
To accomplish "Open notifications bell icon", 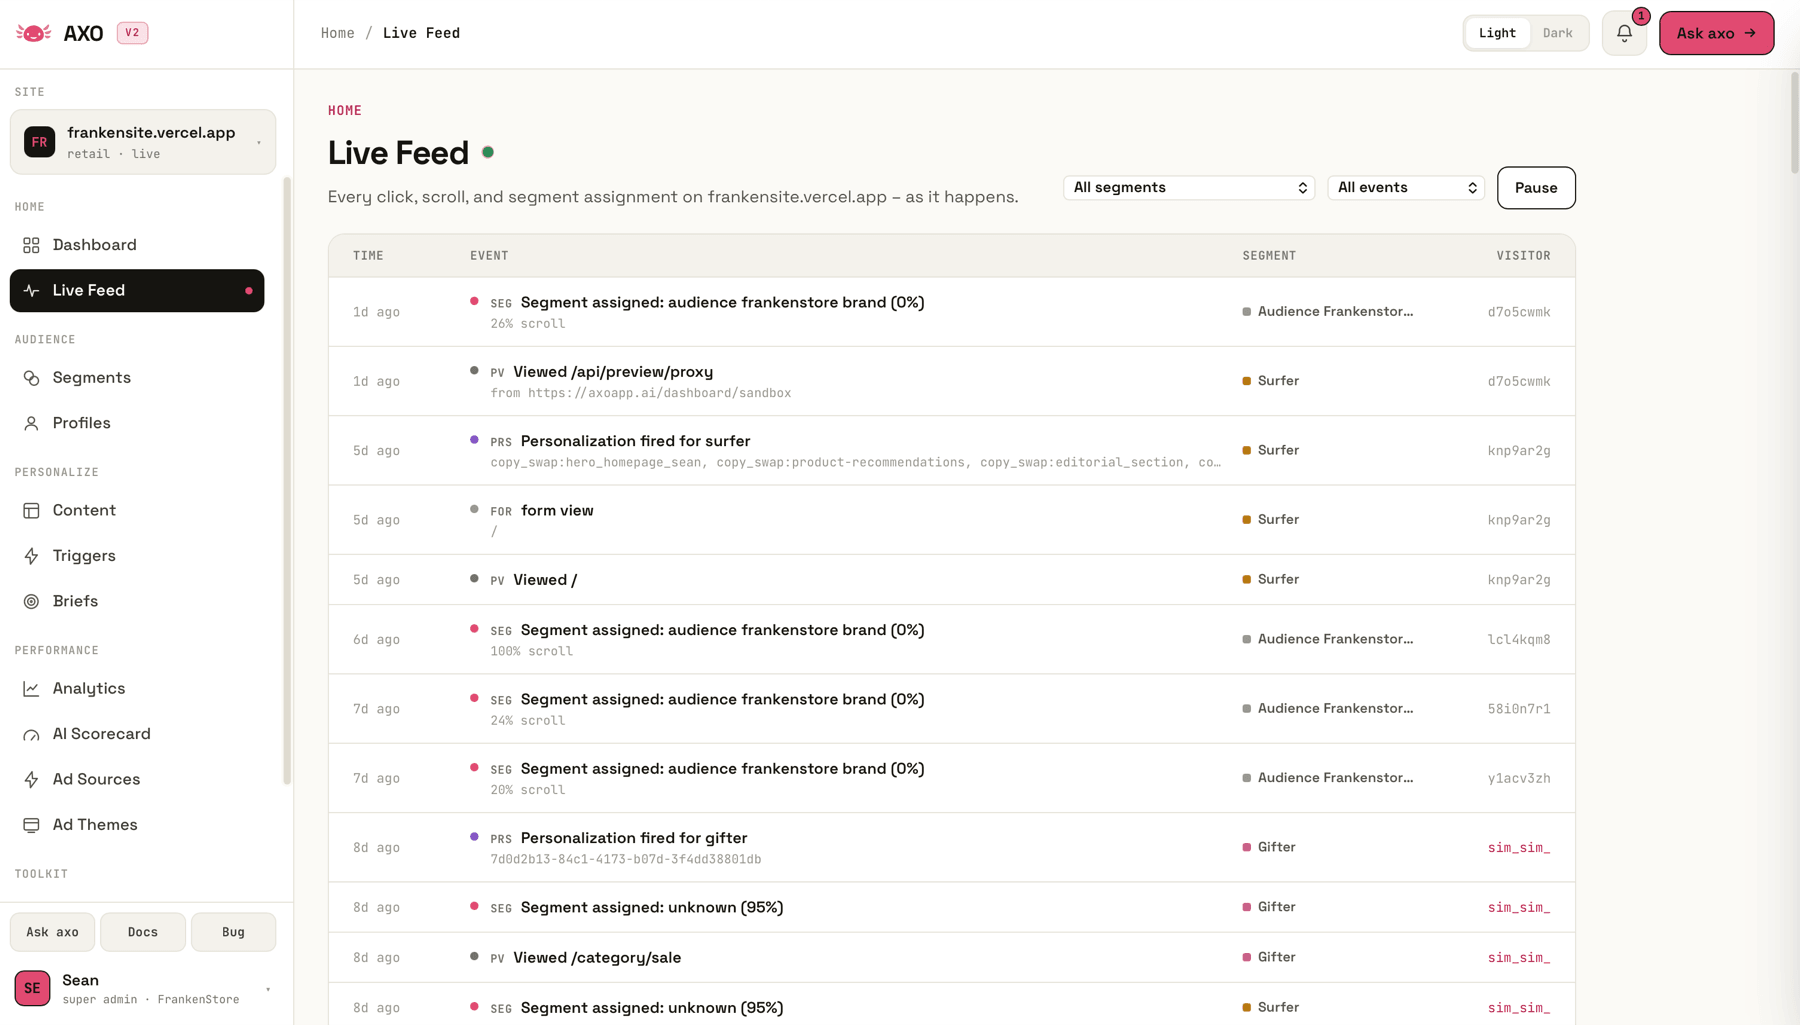I will [x=1624, y=33].
